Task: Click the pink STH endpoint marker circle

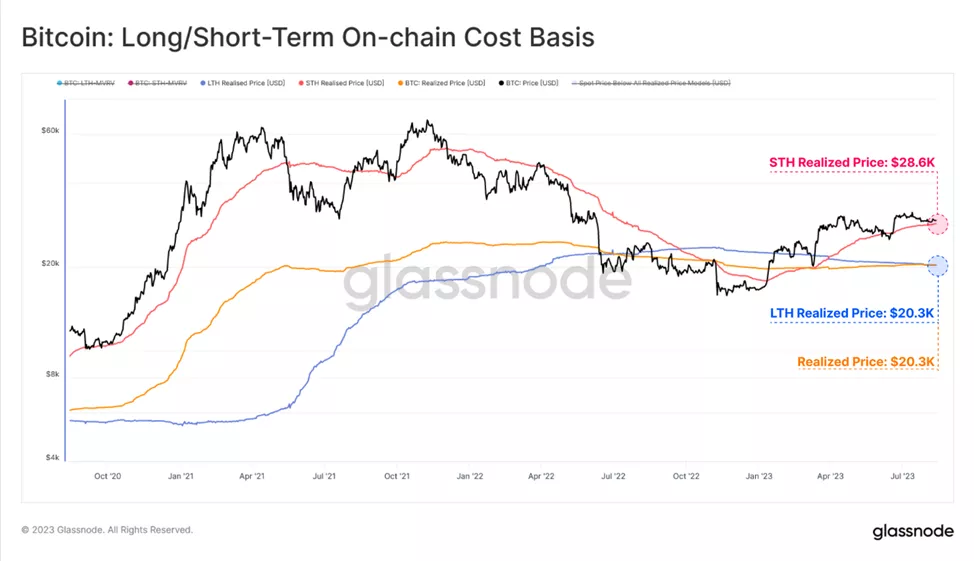Action: (x=938, y=224)
